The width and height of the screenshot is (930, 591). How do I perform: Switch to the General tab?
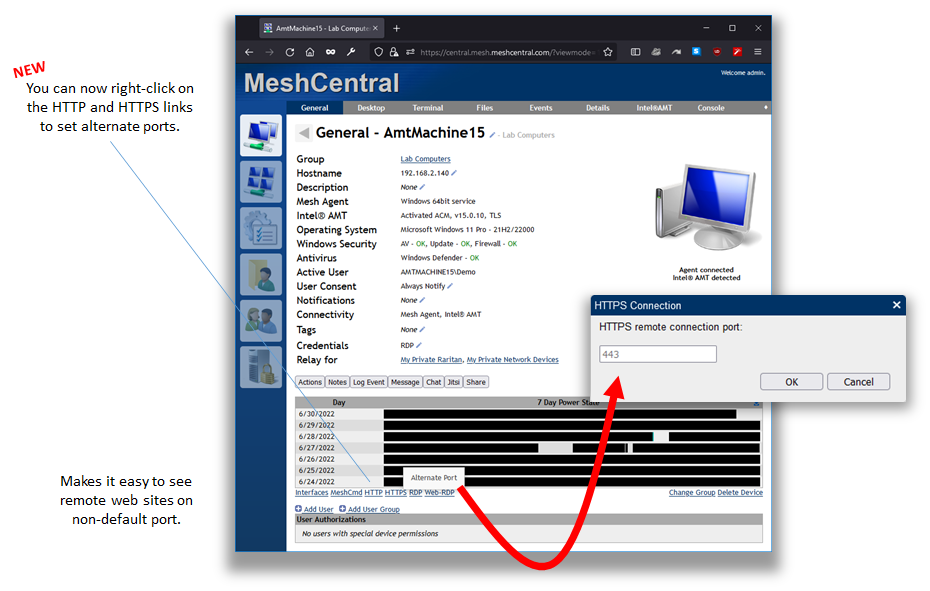314,108
